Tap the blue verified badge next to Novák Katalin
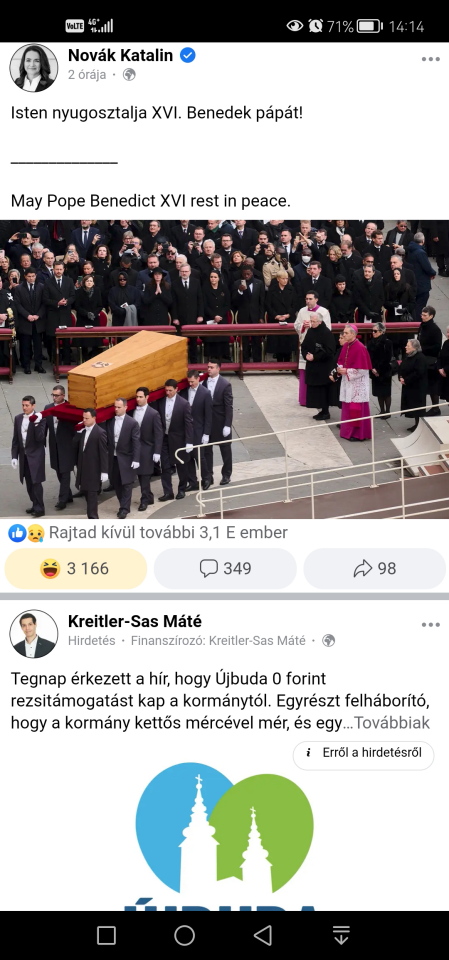Screen dimensions: 449x960 coord(187,56)
